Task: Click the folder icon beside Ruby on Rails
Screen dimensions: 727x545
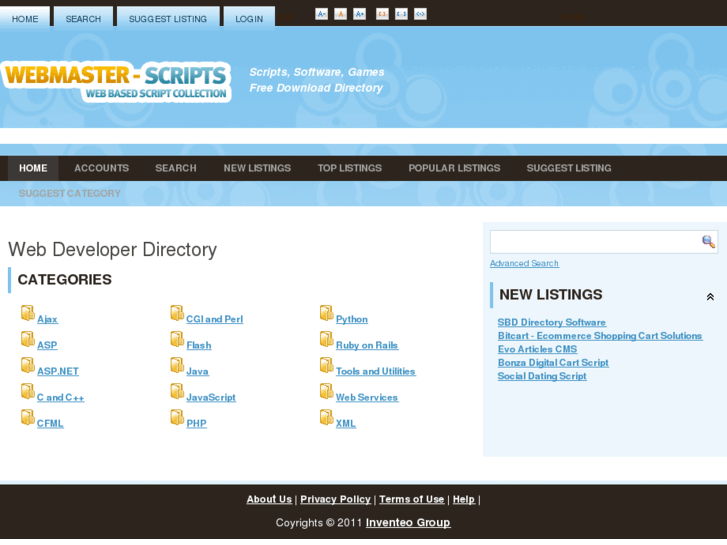Action: click(327, 339)
